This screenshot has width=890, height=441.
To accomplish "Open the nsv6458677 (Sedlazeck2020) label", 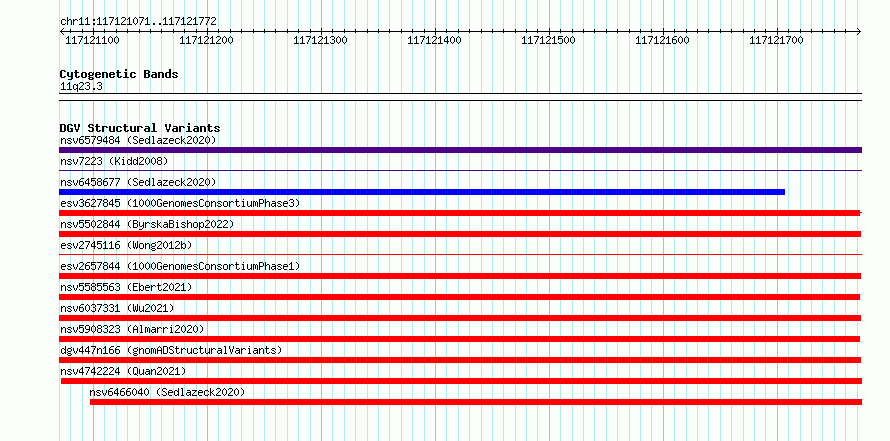I will [138, 182].
